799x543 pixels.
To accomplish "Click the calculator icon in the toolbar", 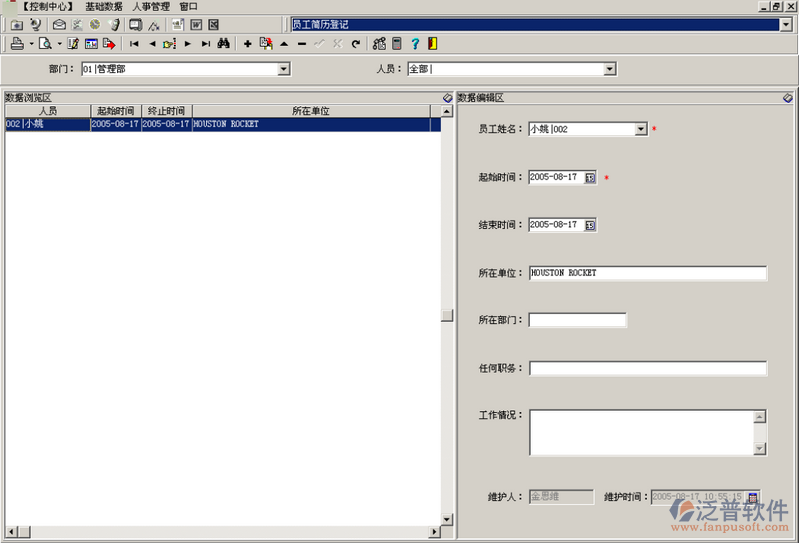I will click(396, 44).
